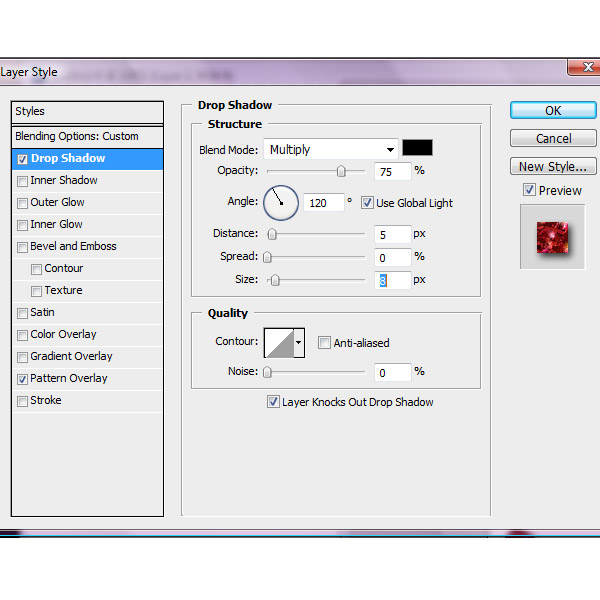600x600 pixels.
Task: Enable the Bevel and Emboss checkbox
Action: [x=22, y=247]
